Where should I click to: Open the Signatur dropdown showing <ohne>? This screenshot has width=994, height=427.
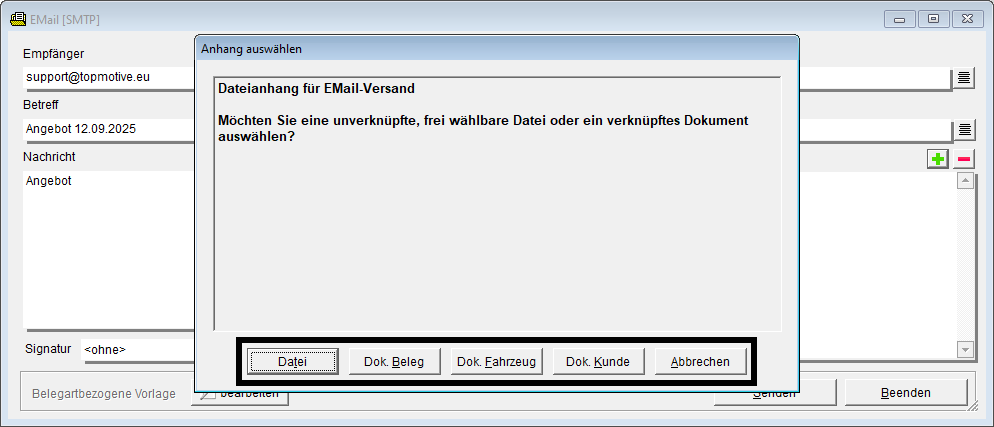coord(138,349)
